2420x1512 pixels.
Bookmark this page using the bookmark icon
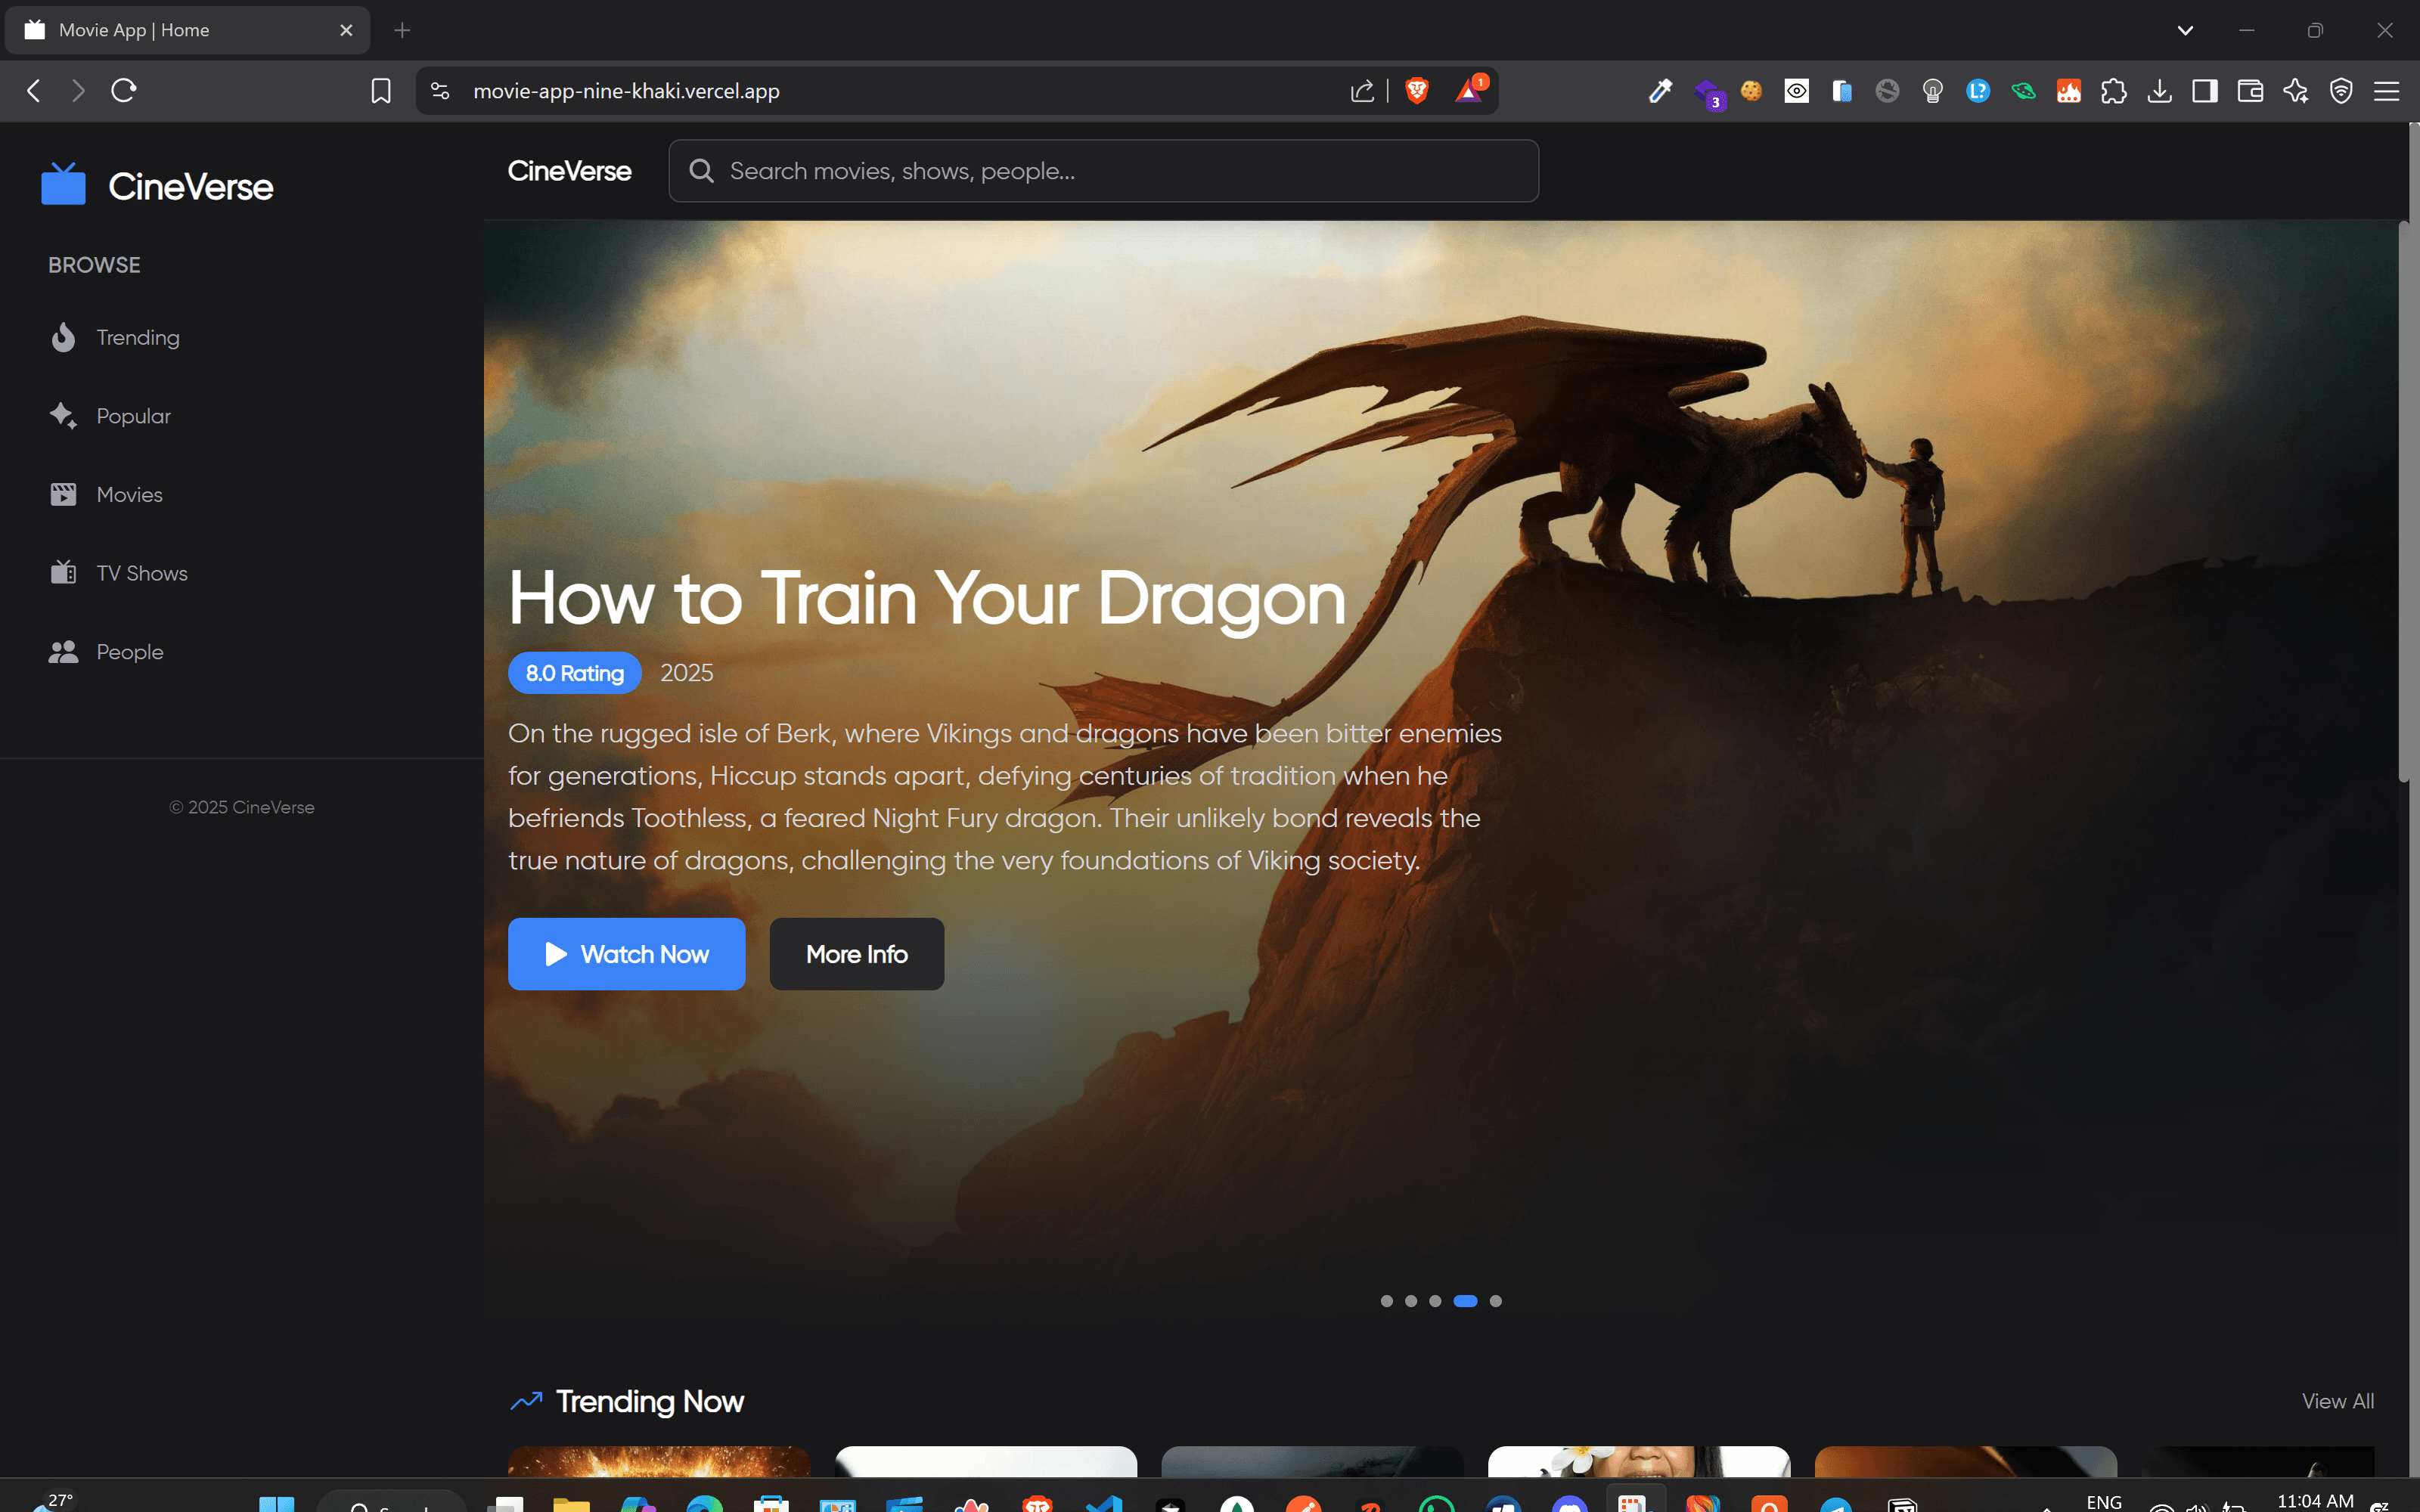pyautogui.click(x=381, y=91)
